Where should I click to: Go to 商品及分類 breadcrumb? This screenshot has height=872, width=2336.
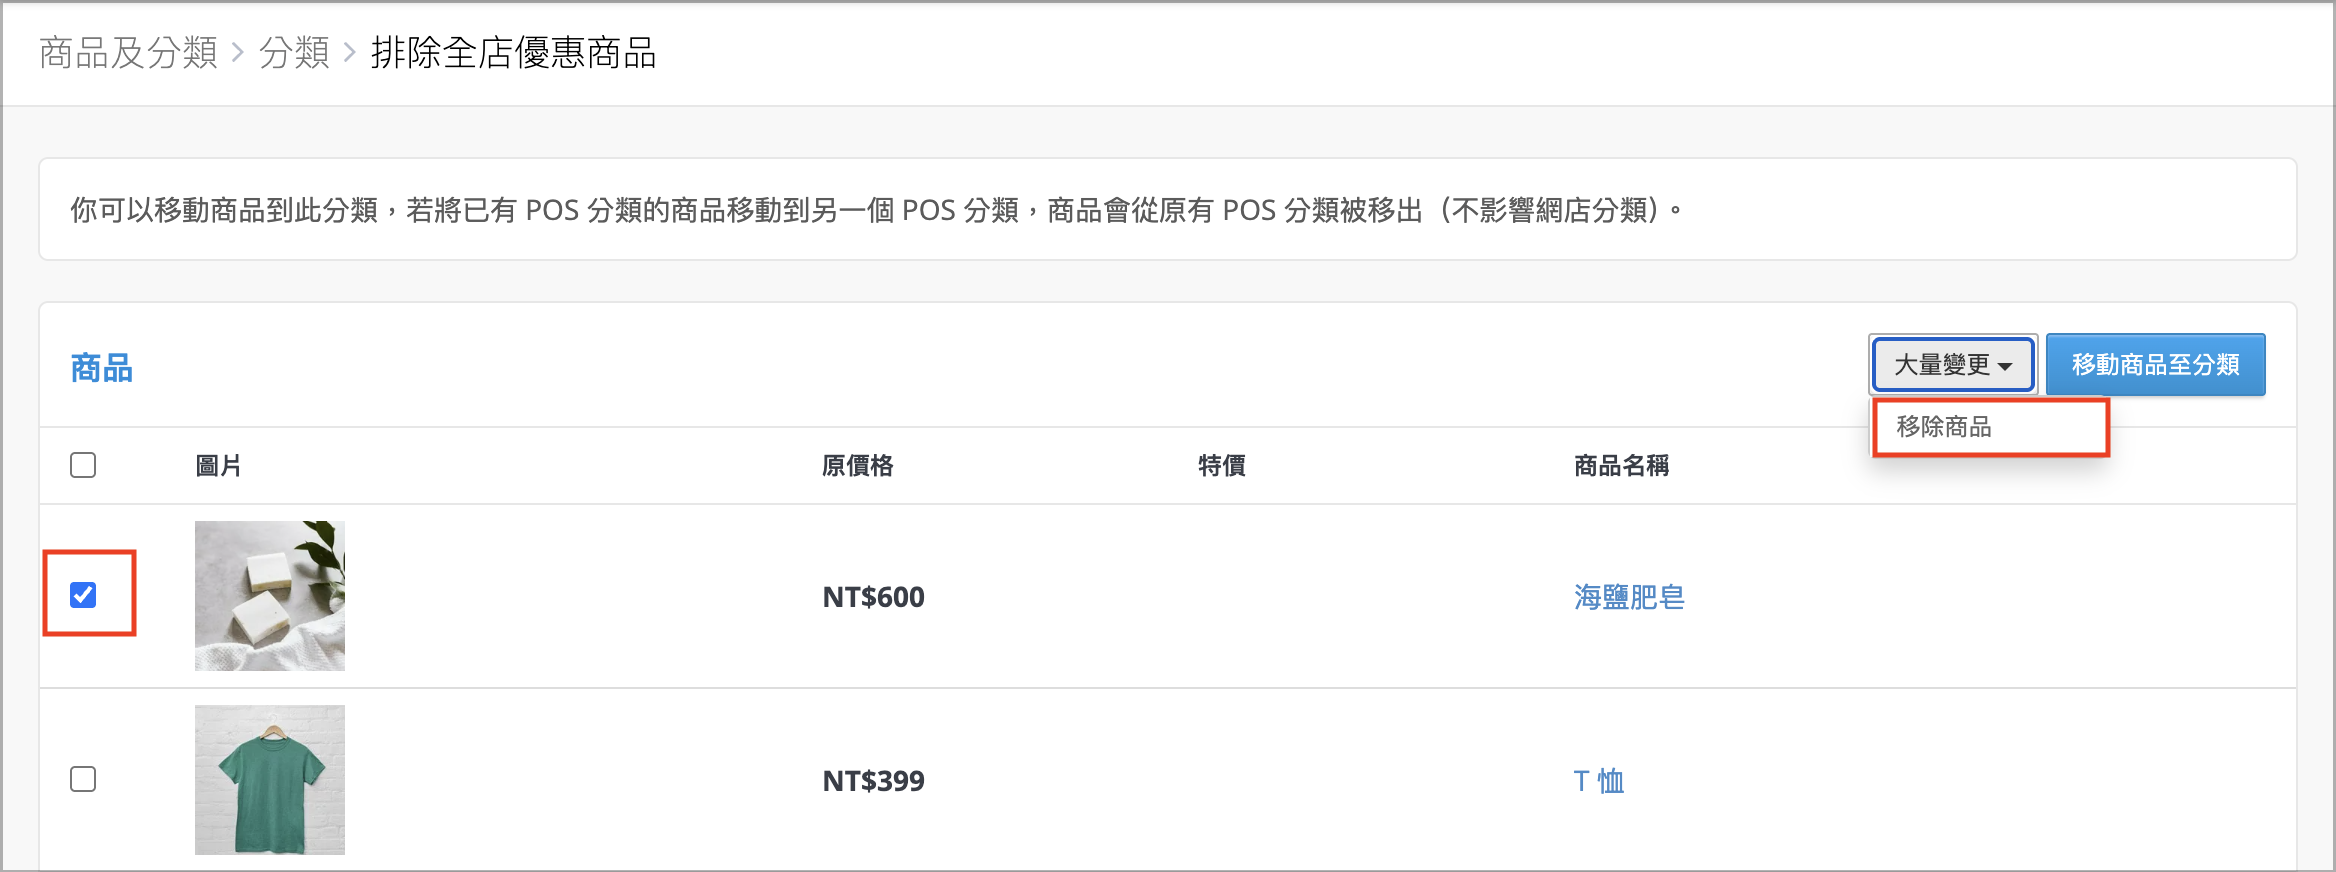(x=128, y=53)
